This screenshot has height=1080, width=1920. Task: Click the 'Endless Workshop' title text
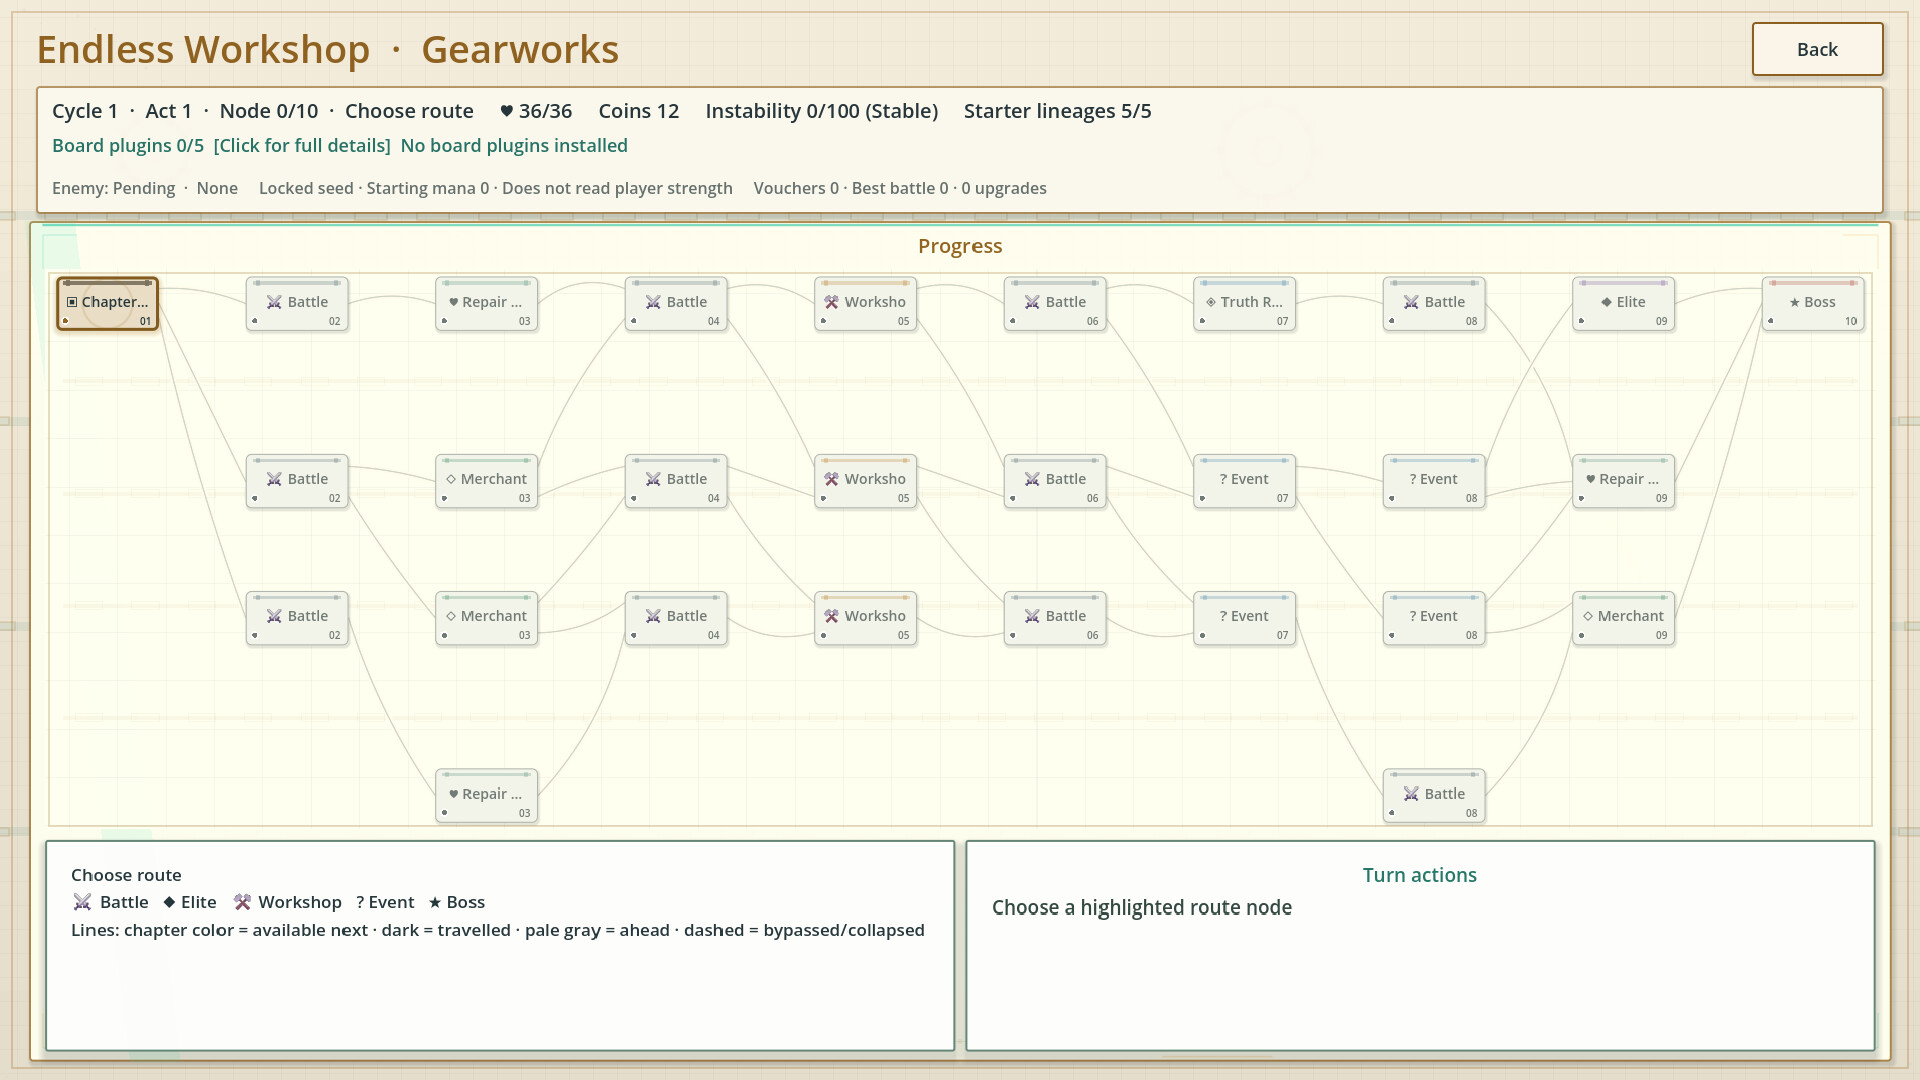[203, 49]
